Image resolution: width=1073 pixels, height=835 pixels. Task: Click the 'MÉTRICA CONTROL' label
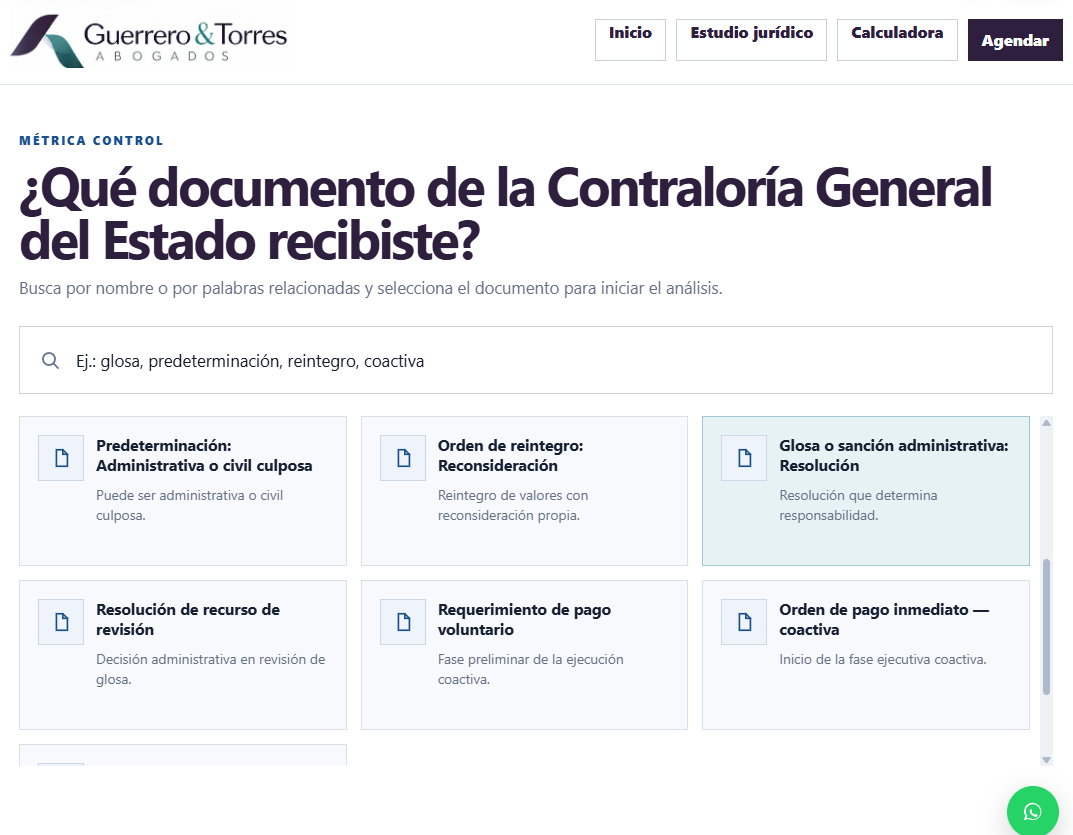click(x=91, y=140)
